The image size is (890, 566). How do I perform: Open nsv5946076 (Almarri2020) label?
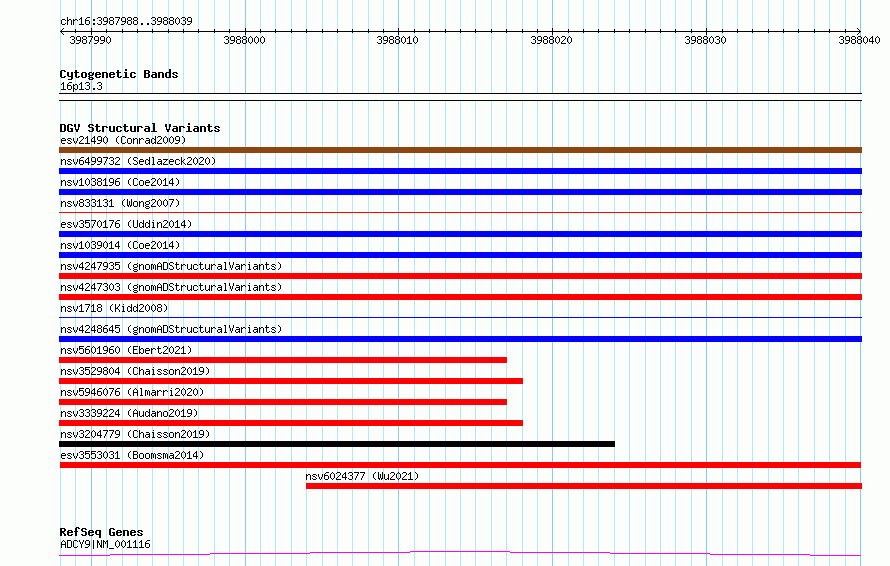point(132,392)
